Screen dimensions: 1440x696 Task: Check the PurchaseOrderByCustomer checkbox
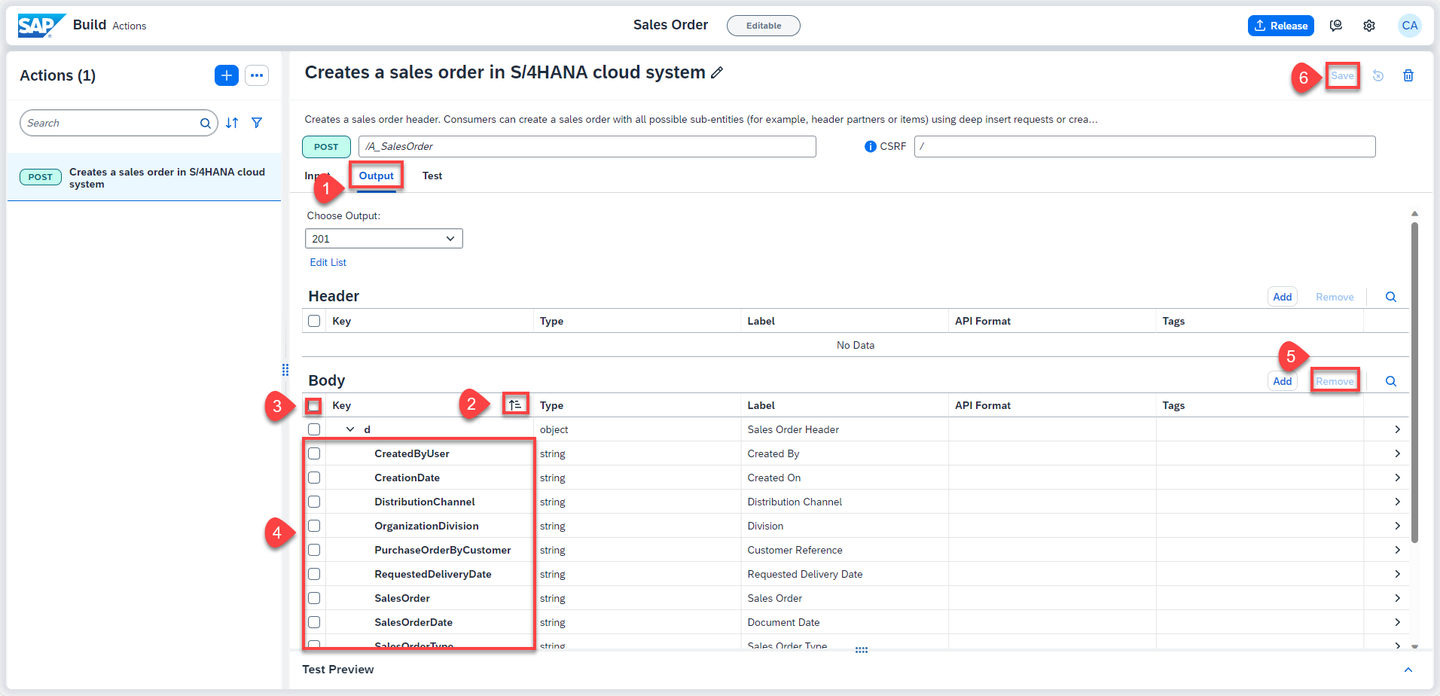[314, 550]
